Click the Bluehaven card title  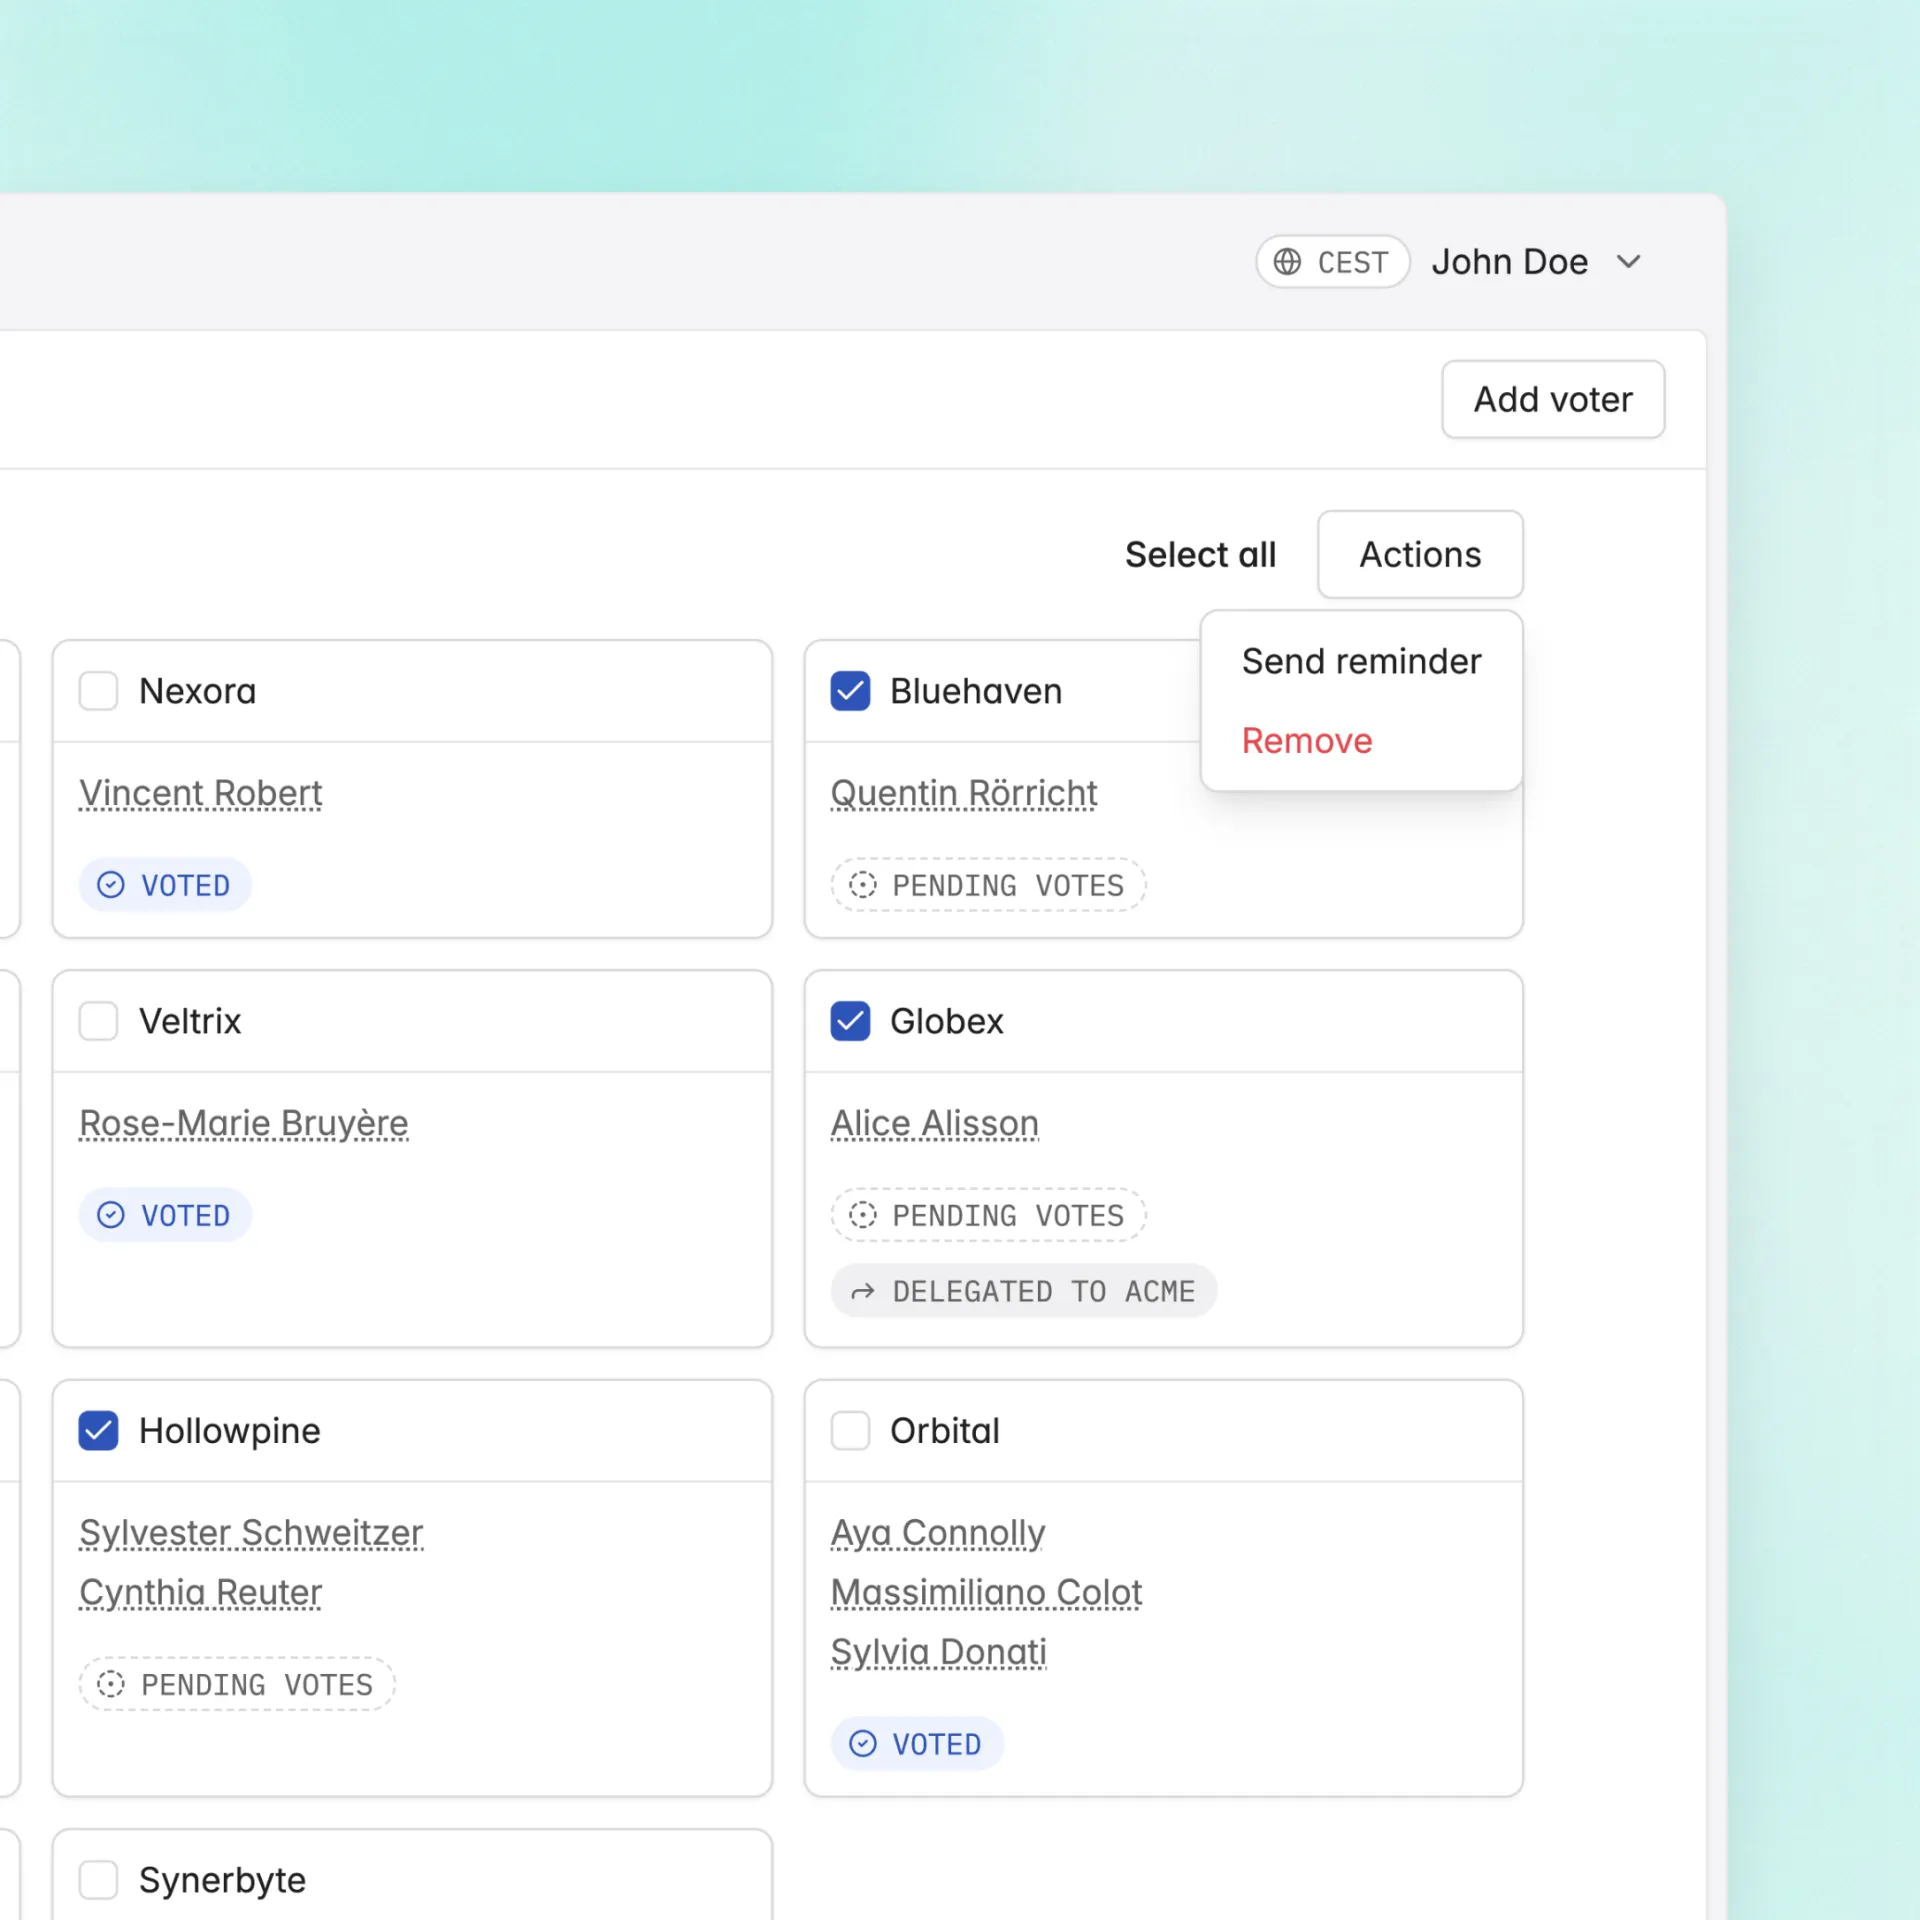tap(976, 691)
